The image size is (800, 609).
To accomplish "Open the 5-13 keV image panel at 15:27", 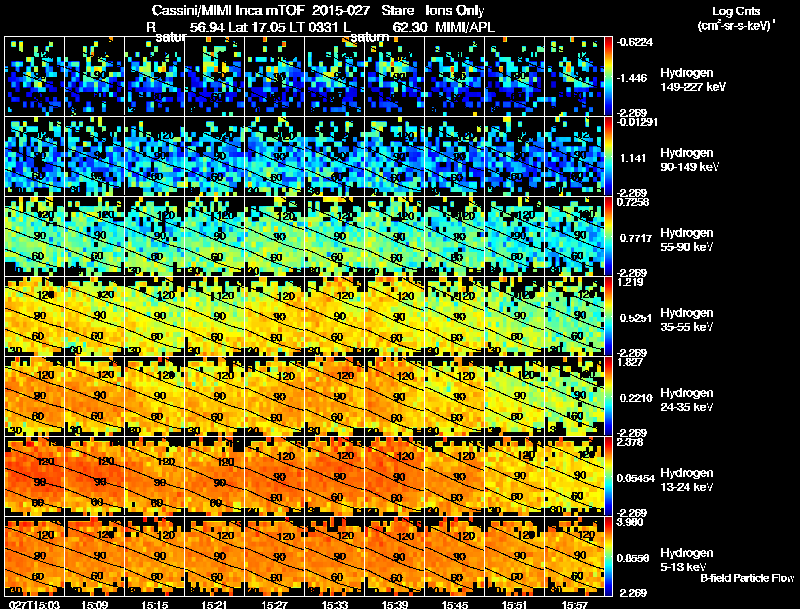I will click(274, 556).
